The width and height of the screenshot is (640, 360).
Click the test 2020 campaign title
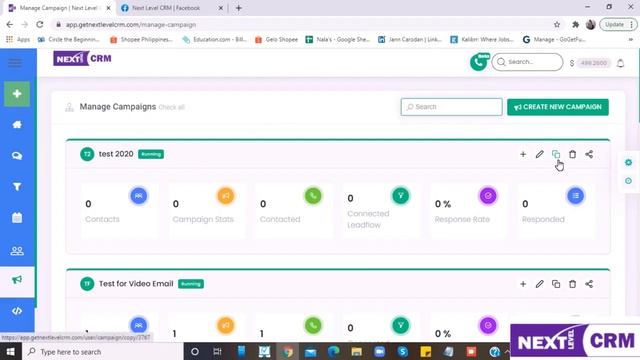(x=116, y=154)
